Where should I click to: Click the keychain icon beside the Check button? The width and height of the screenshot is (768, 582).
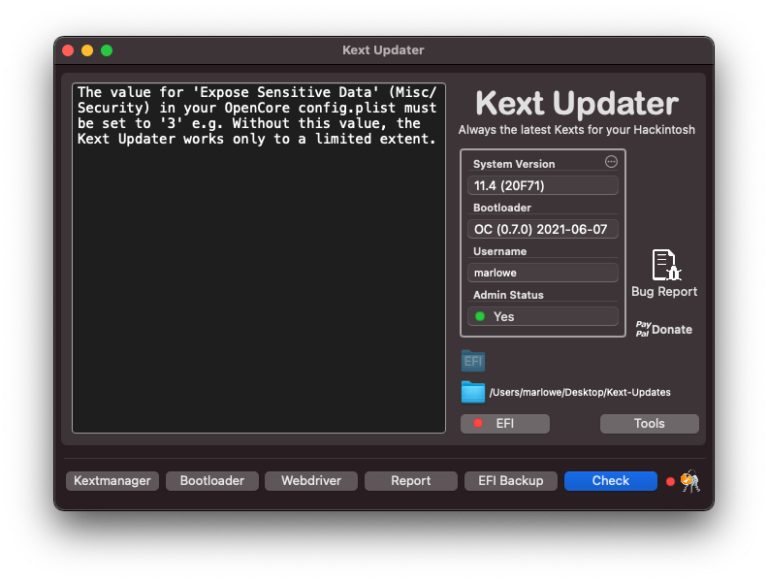click(x=691, y=481)
